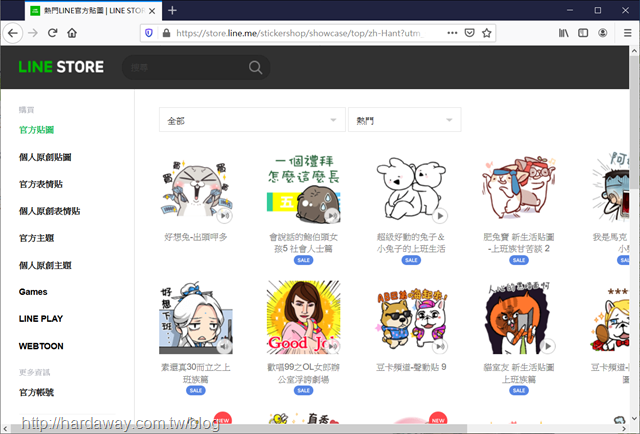
Task: Open LINE PLAY in the sidebar
Action: pos(41,319)
